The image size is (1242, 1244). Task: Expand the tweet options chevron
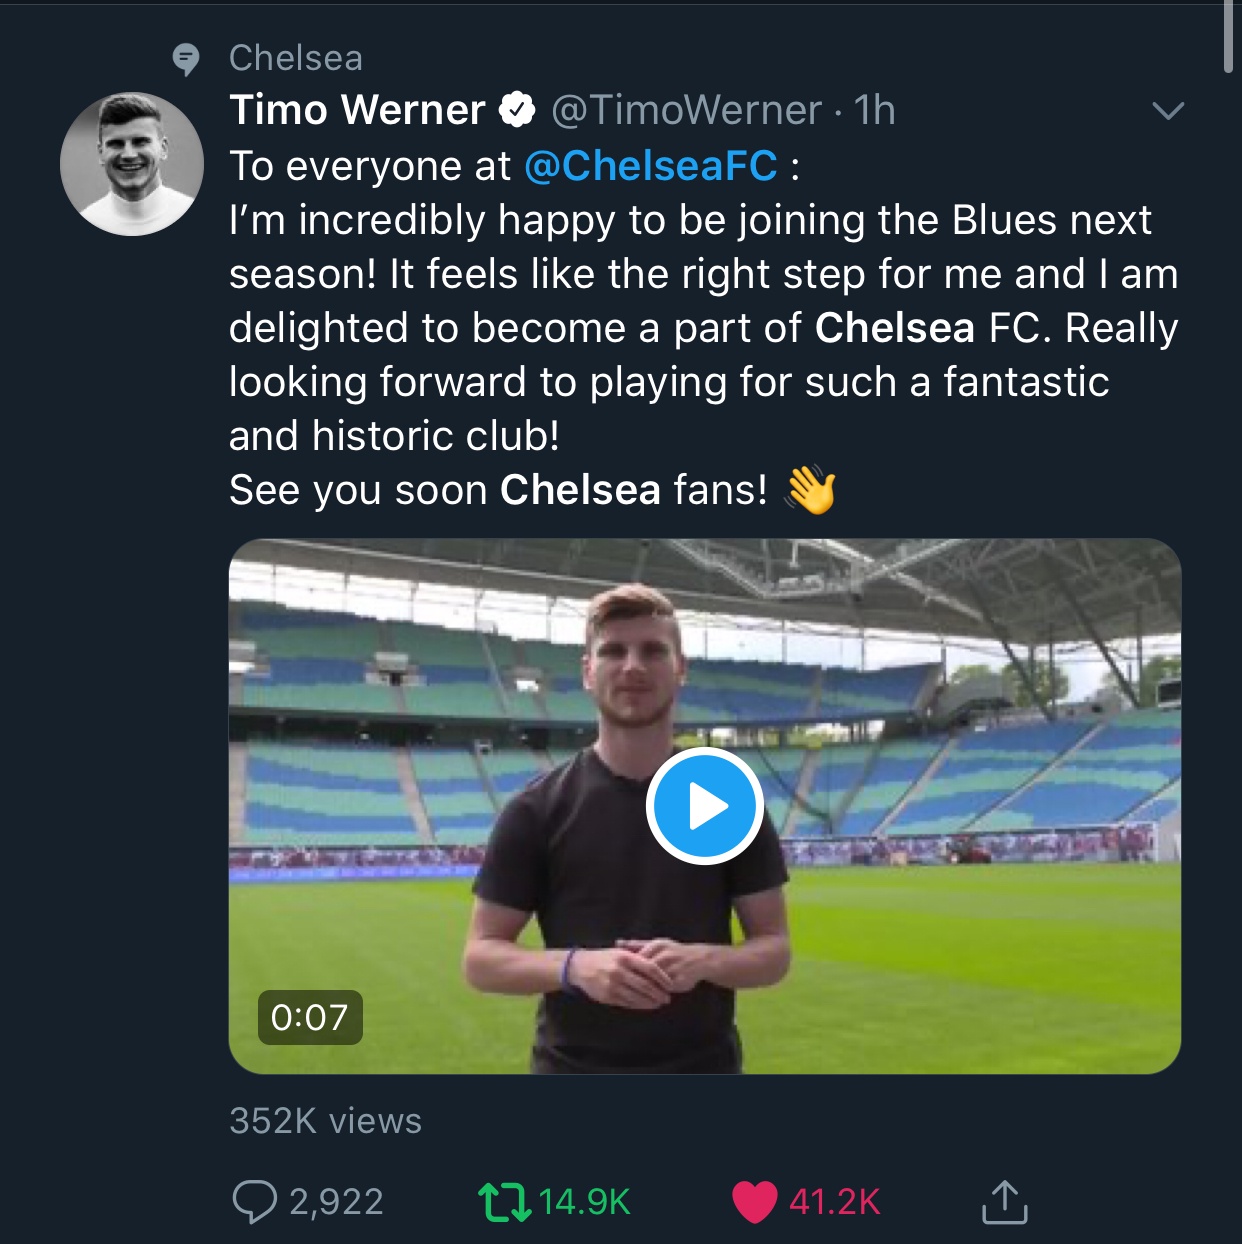(1168, 110)
